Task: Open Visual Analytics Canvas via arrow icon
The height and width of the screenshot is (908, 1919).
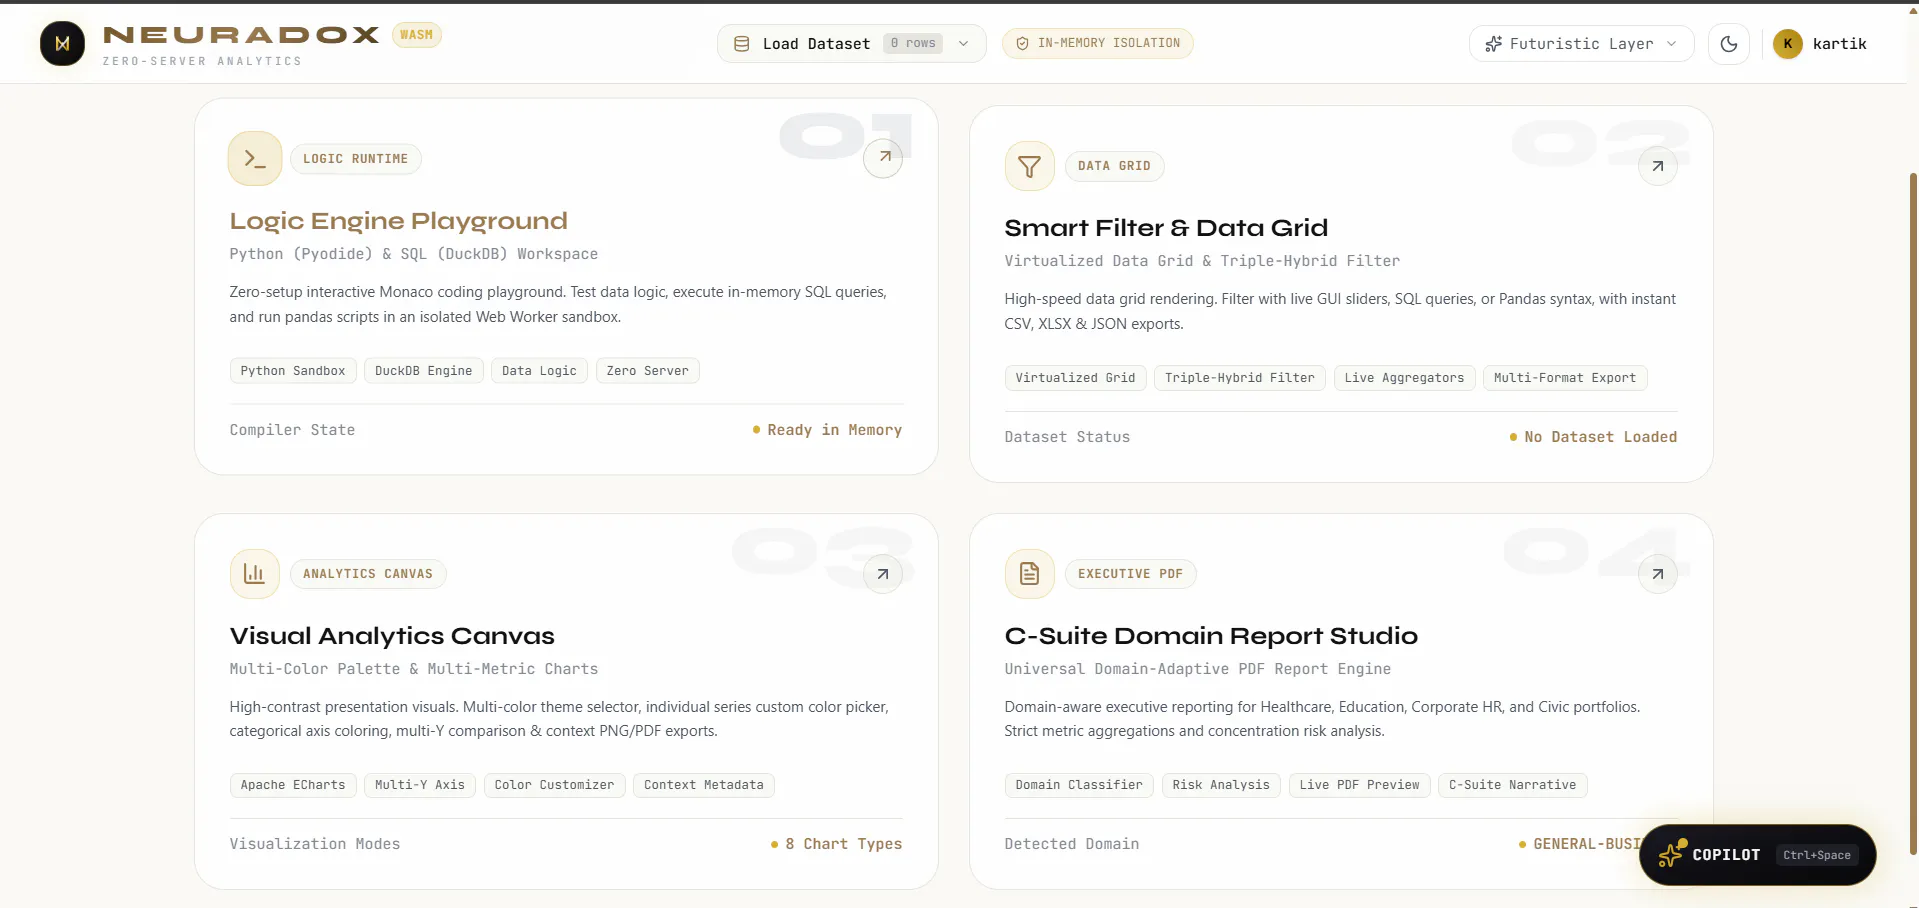Action: pos(883,574)
